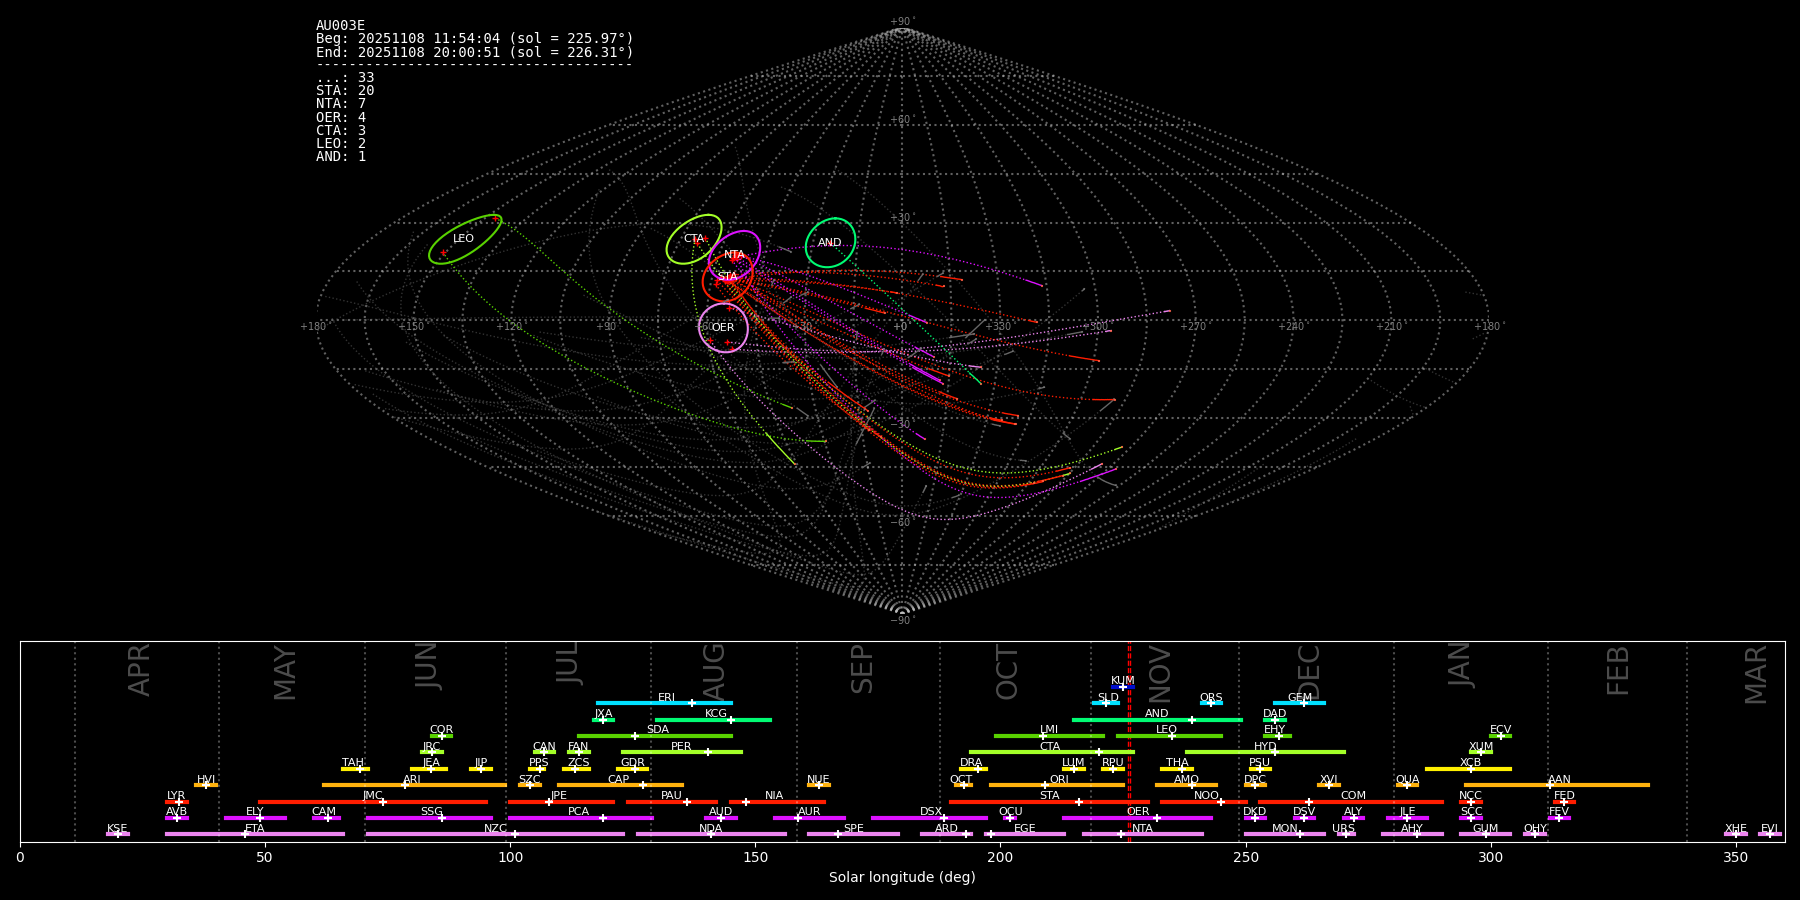The width and height of the screenshot is (1800, 900).
Task: Select the NOO red bar in timeline
Action: click(1204, 801)
